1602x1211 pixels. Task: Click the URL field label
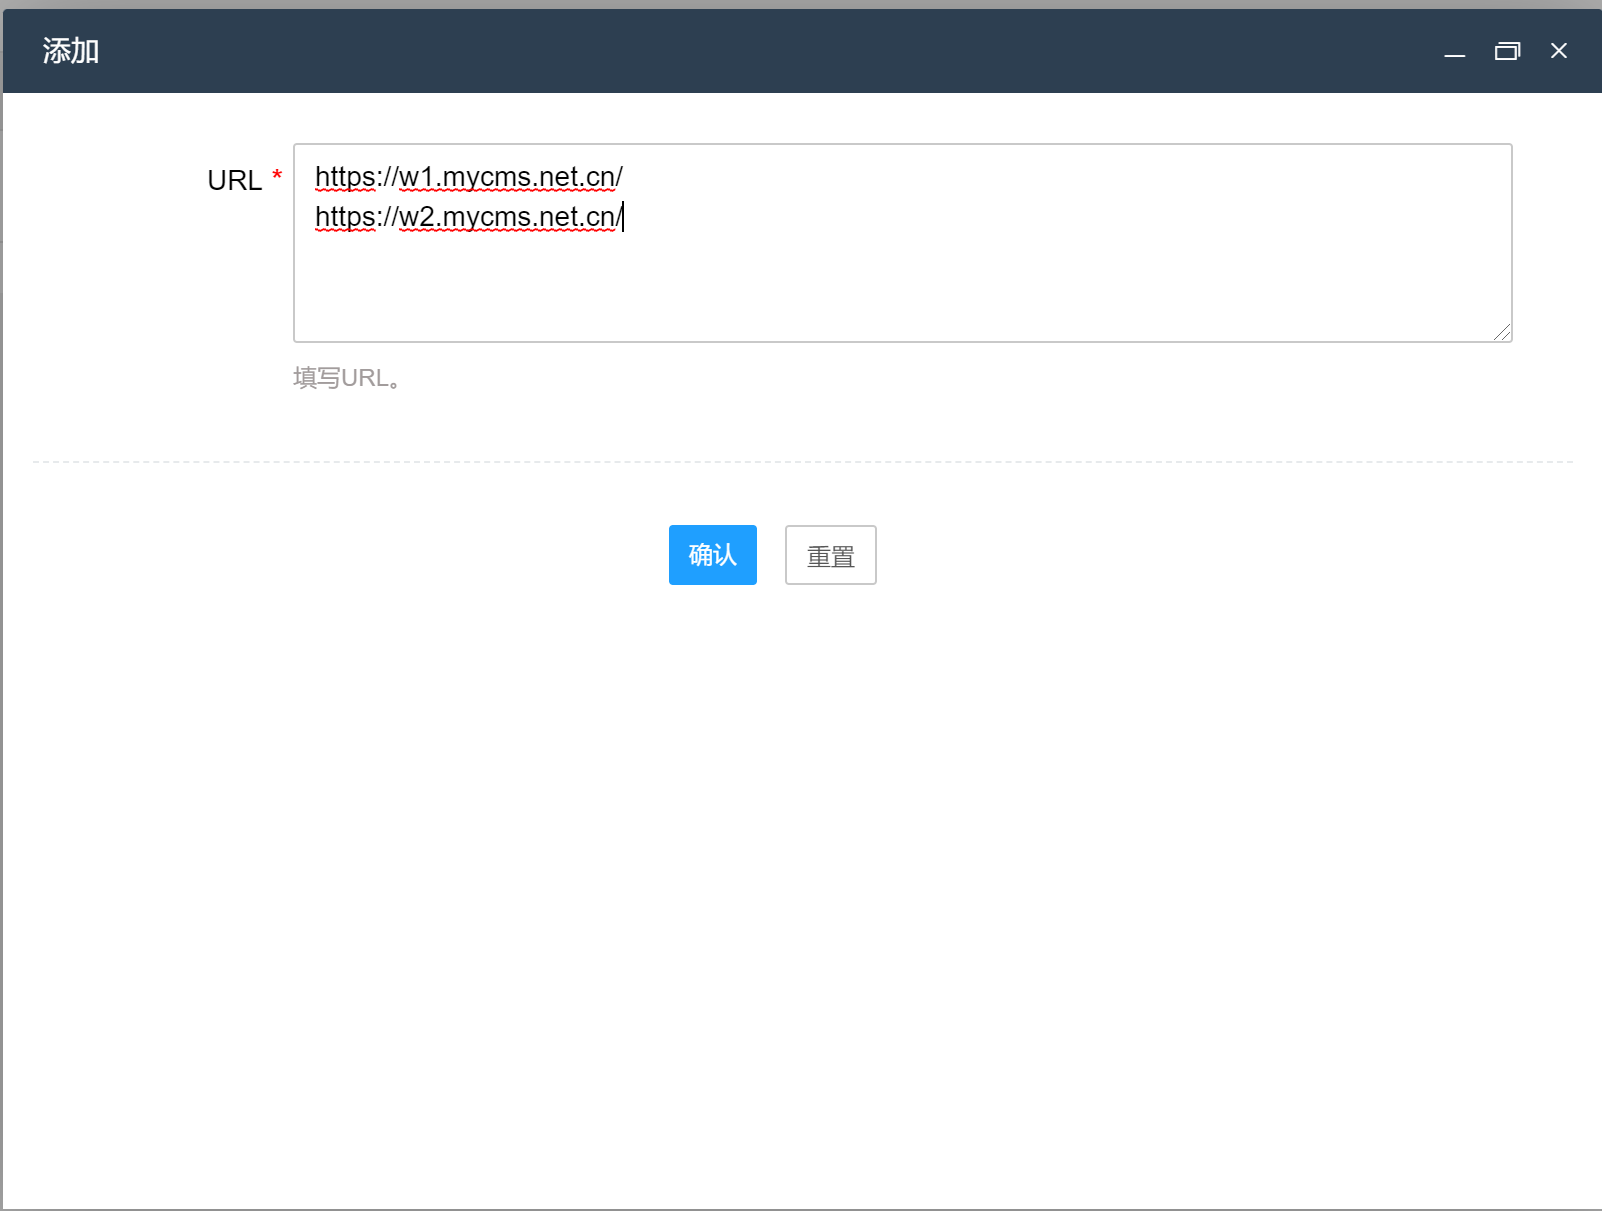coord(234,180)
